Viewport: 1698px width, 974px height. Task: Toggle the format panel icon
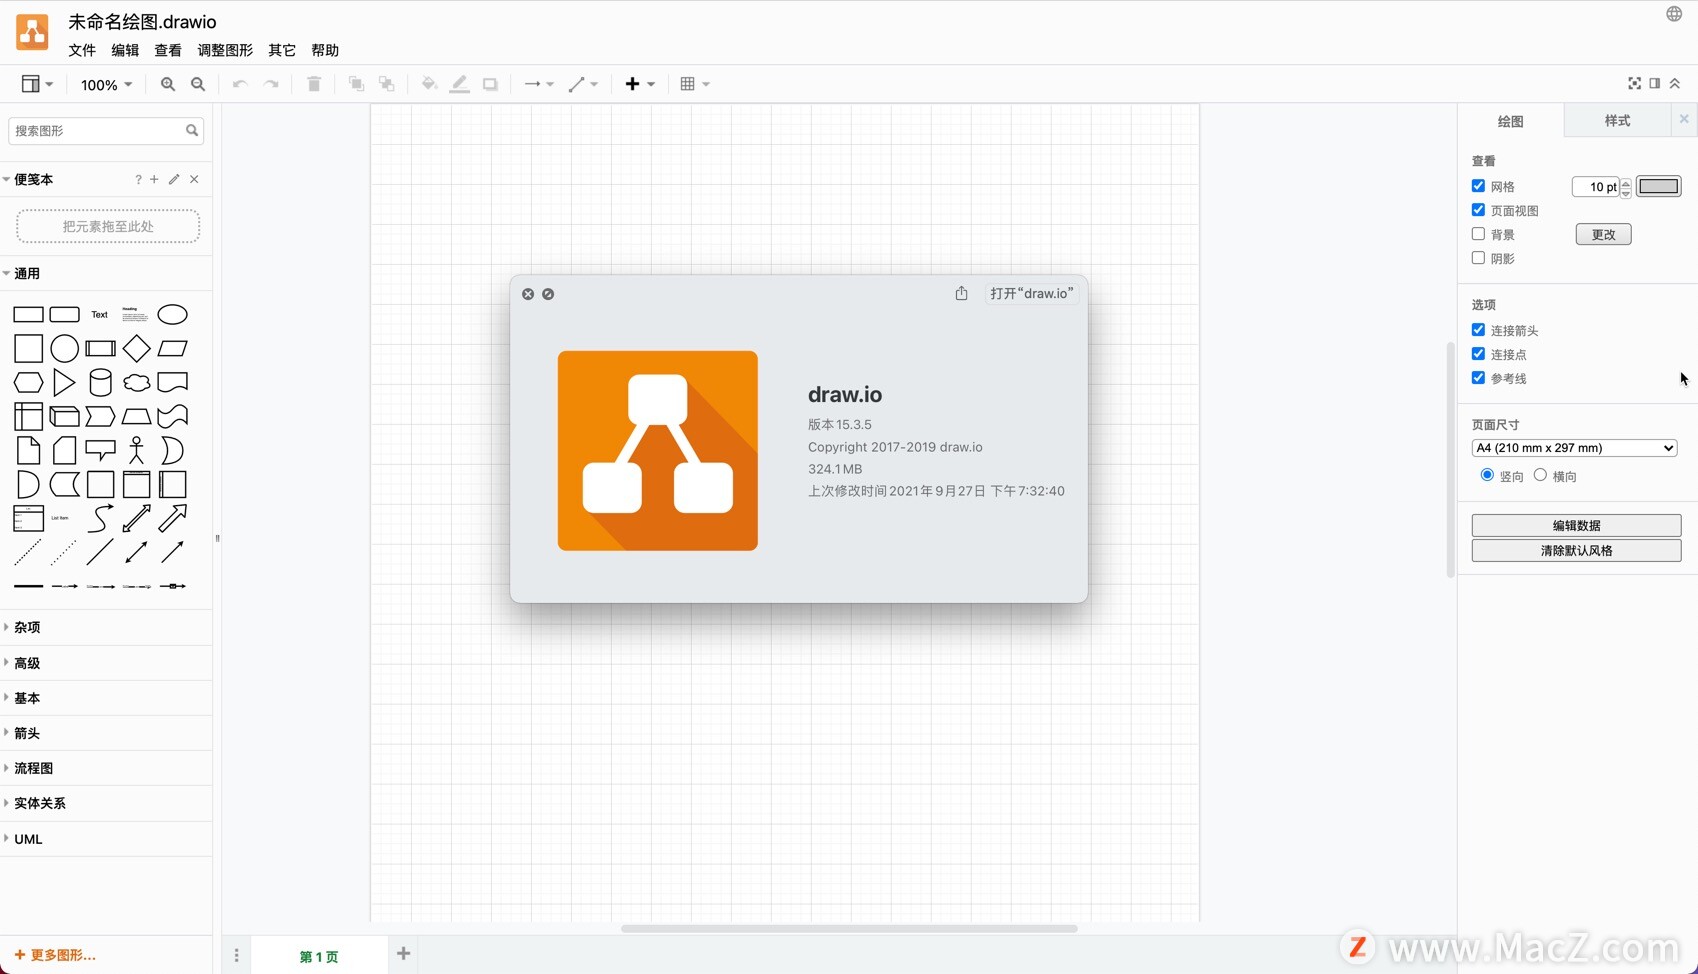click(1655, 83)
